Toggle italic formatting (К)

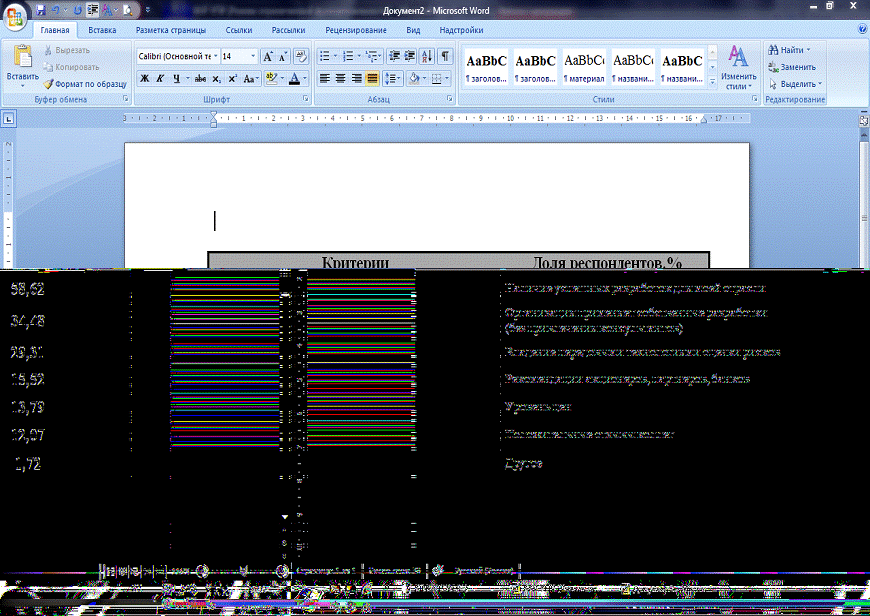160,78
